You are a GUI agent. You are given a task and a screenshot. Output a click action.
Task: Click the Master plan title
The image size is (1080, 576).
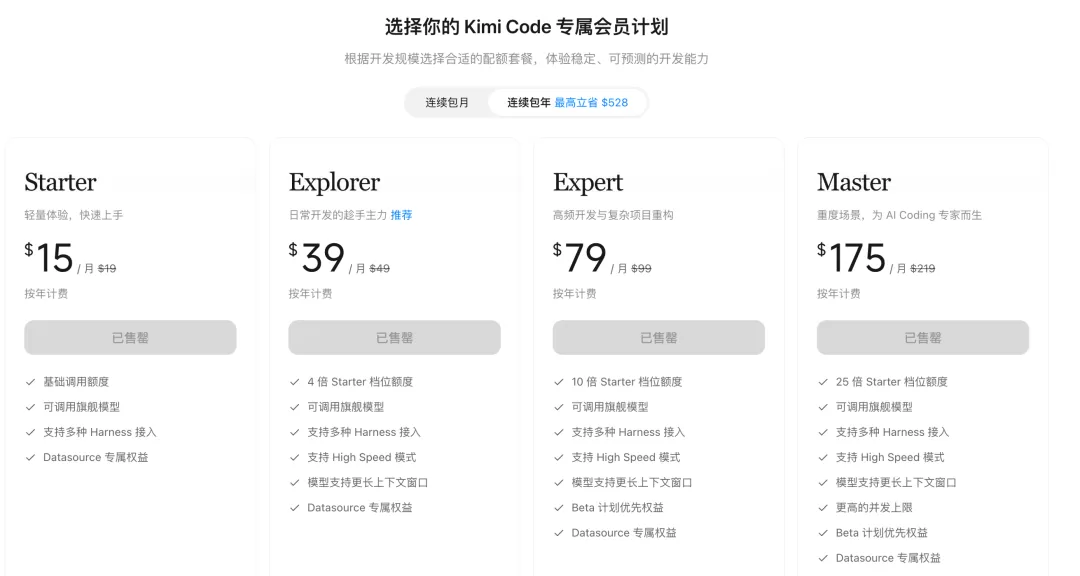[854, 182]
